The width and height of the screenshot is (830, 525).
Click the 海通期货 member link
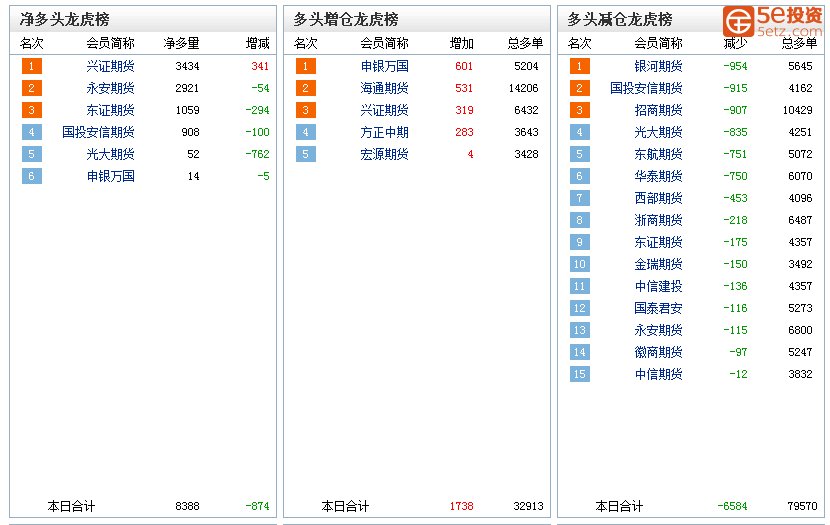pos(385,88)
